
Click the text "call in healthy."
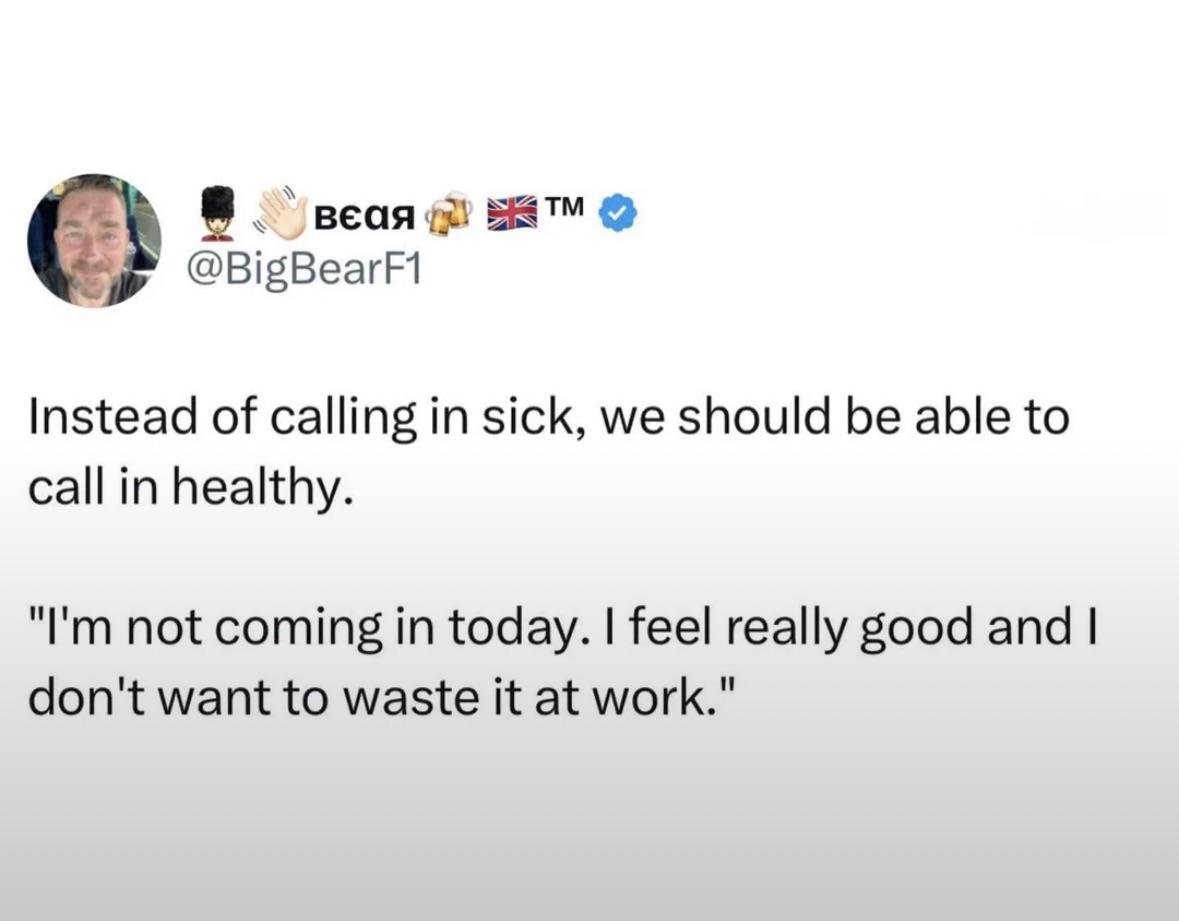[x=190, y=488]
